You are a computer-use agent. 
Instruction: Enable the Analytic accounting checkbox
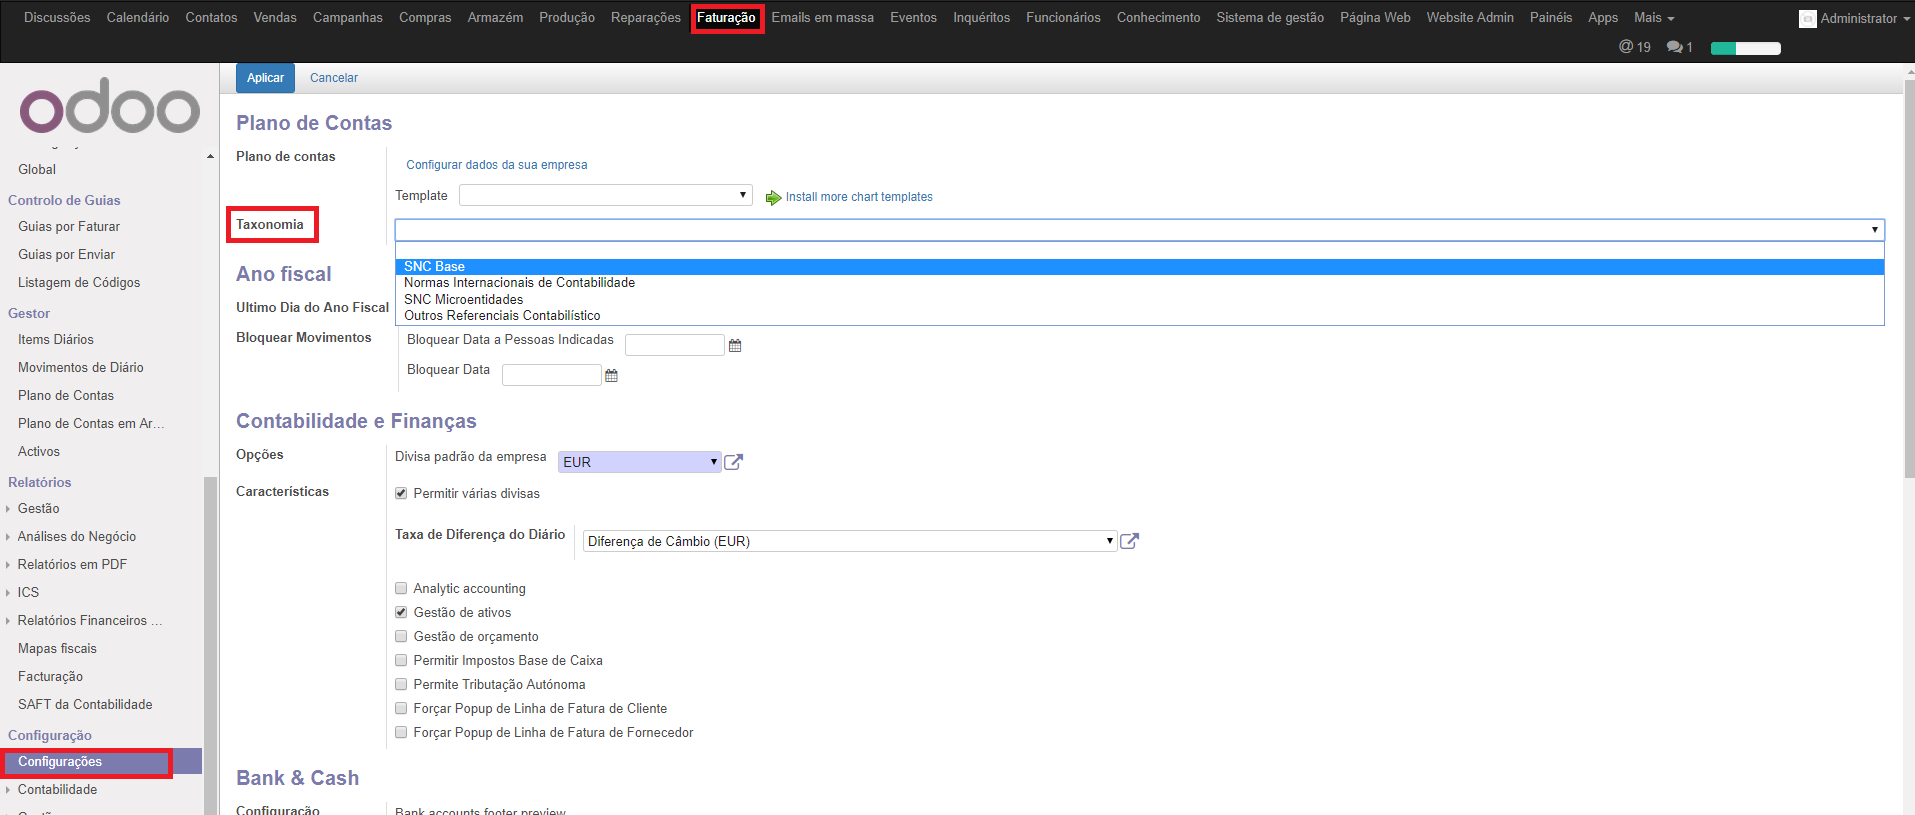click(401, 588)
